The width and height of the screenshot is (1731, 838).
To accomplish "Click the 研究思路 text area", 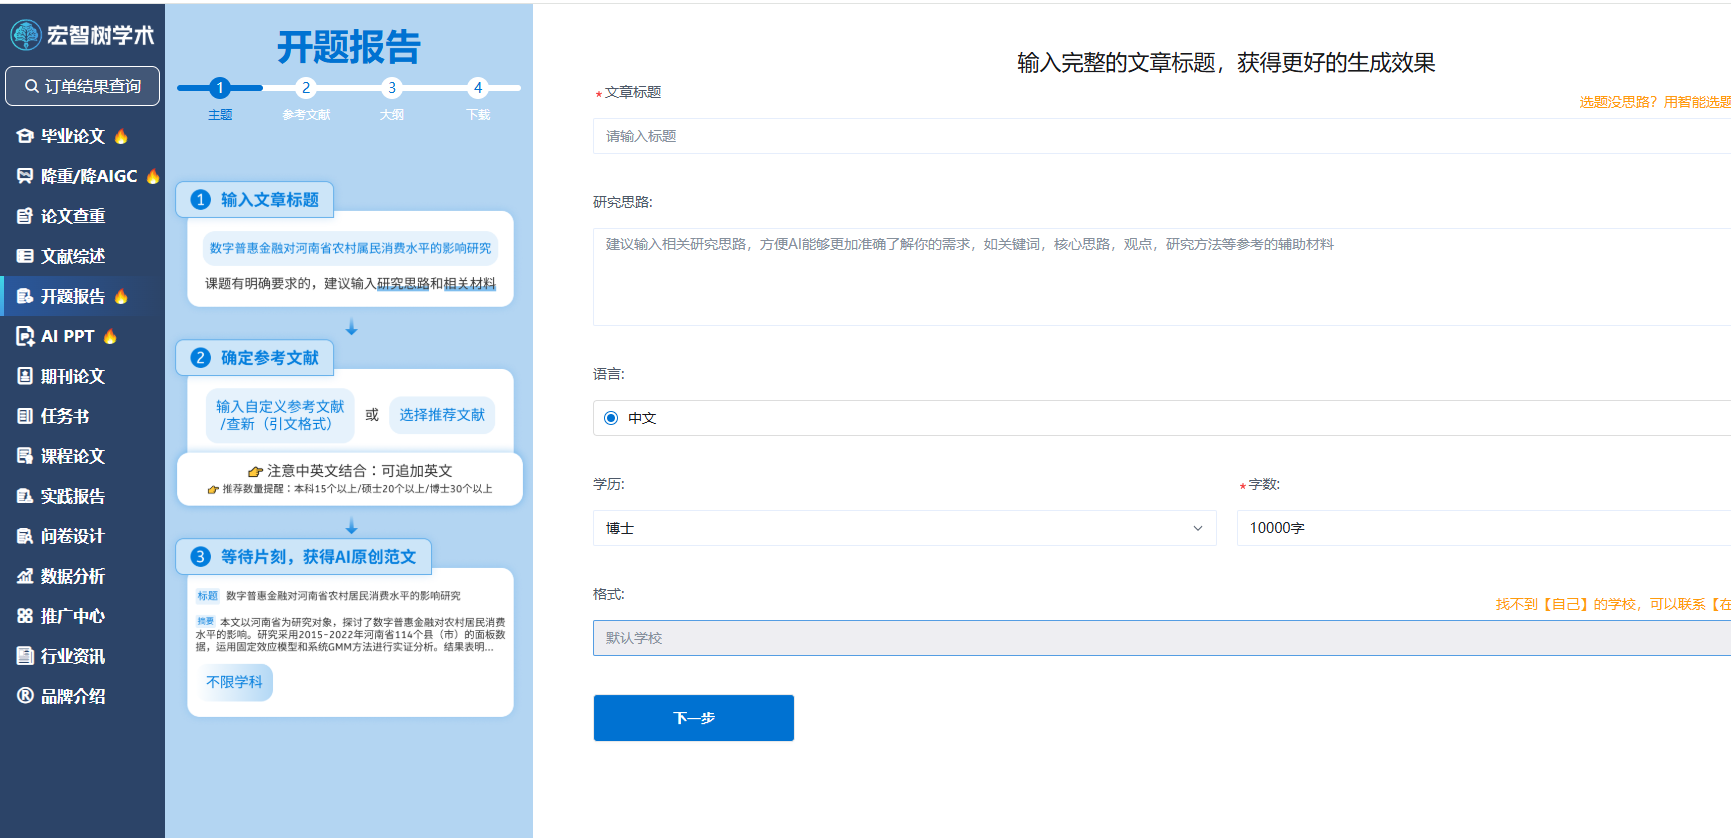I will pyautogui.click(x=1160, y=277).
